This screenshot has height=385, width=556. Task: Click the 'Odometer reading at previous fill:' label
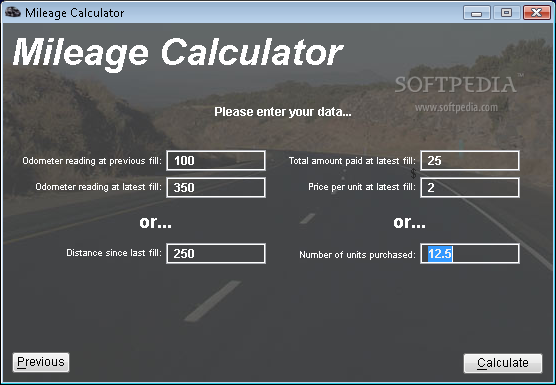[x=92, y=161]
